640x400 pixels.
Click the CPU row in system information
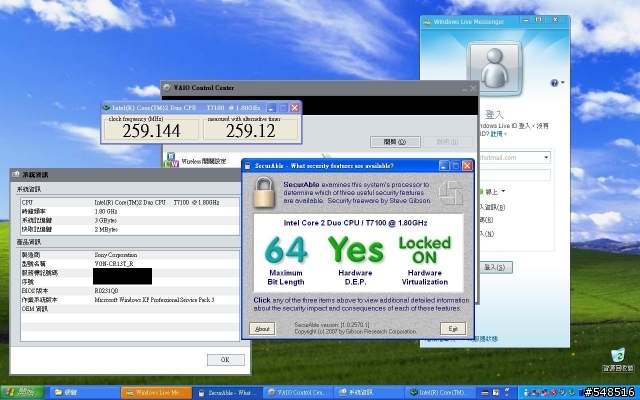click(130, 202)
